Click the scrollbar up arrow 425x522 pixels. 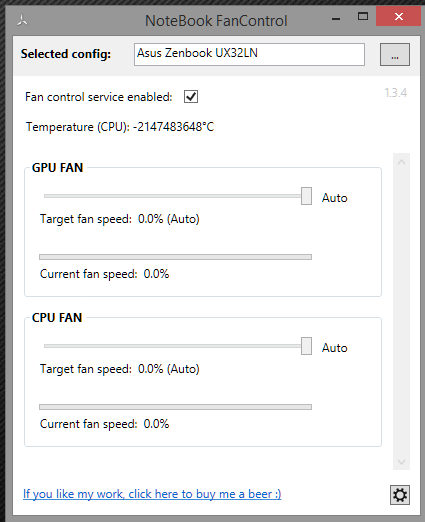(401, 162)
